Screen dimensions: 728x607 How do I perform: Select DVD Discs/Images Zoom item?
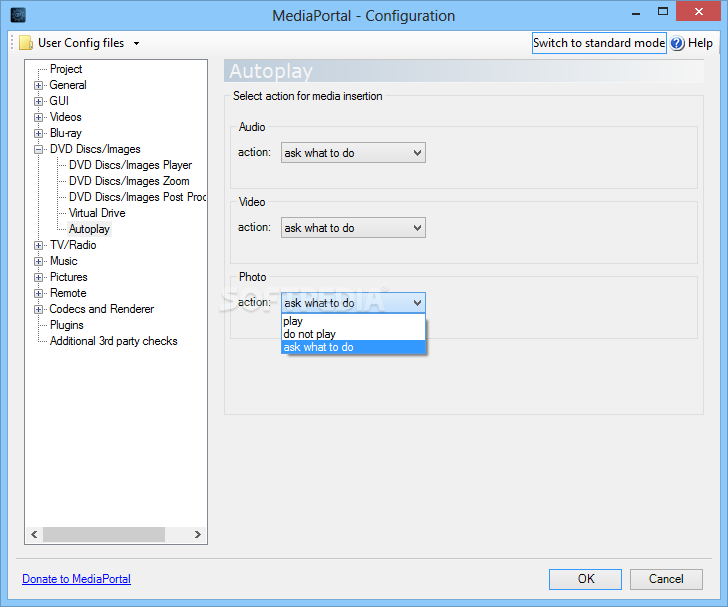(x=129, y=181)
